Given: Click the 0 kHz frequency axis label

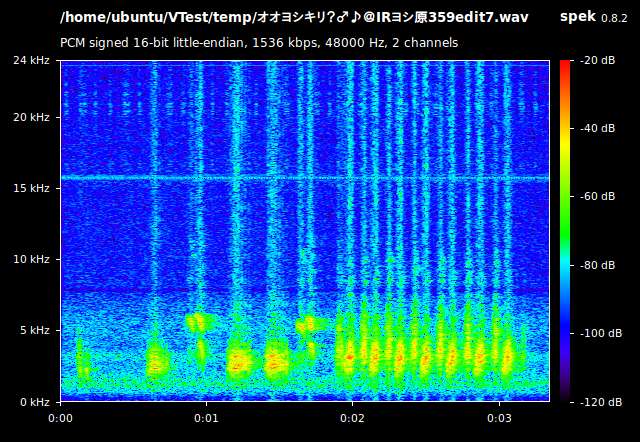Looking at the screenshot, I should click(x=35, y=402).
